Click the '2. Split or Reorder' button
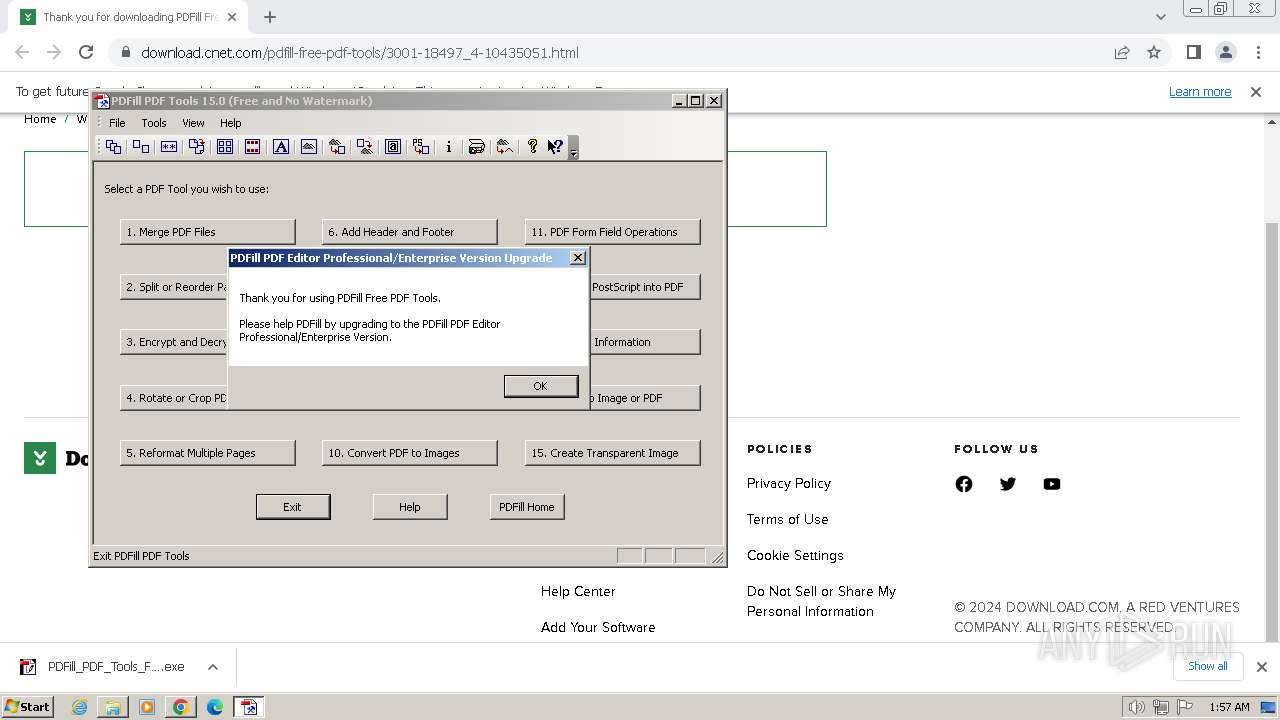Image resolution: width=1280 pixels, height=720 pixels. pyautogui.click(x=174, y=287)
